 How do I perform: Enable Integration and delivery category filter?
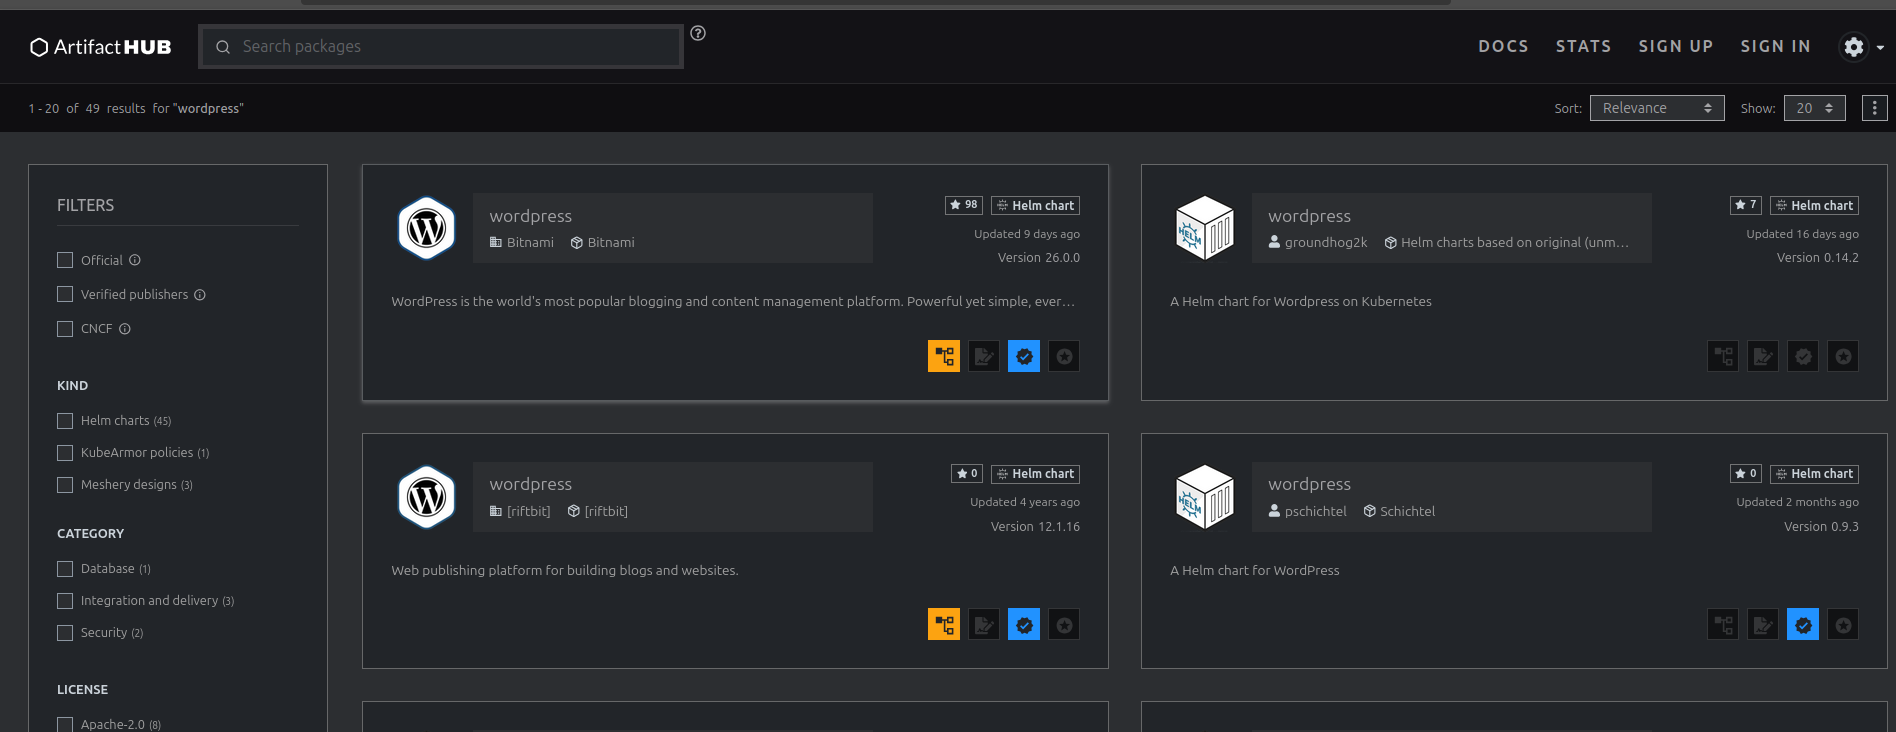point(65,601)
